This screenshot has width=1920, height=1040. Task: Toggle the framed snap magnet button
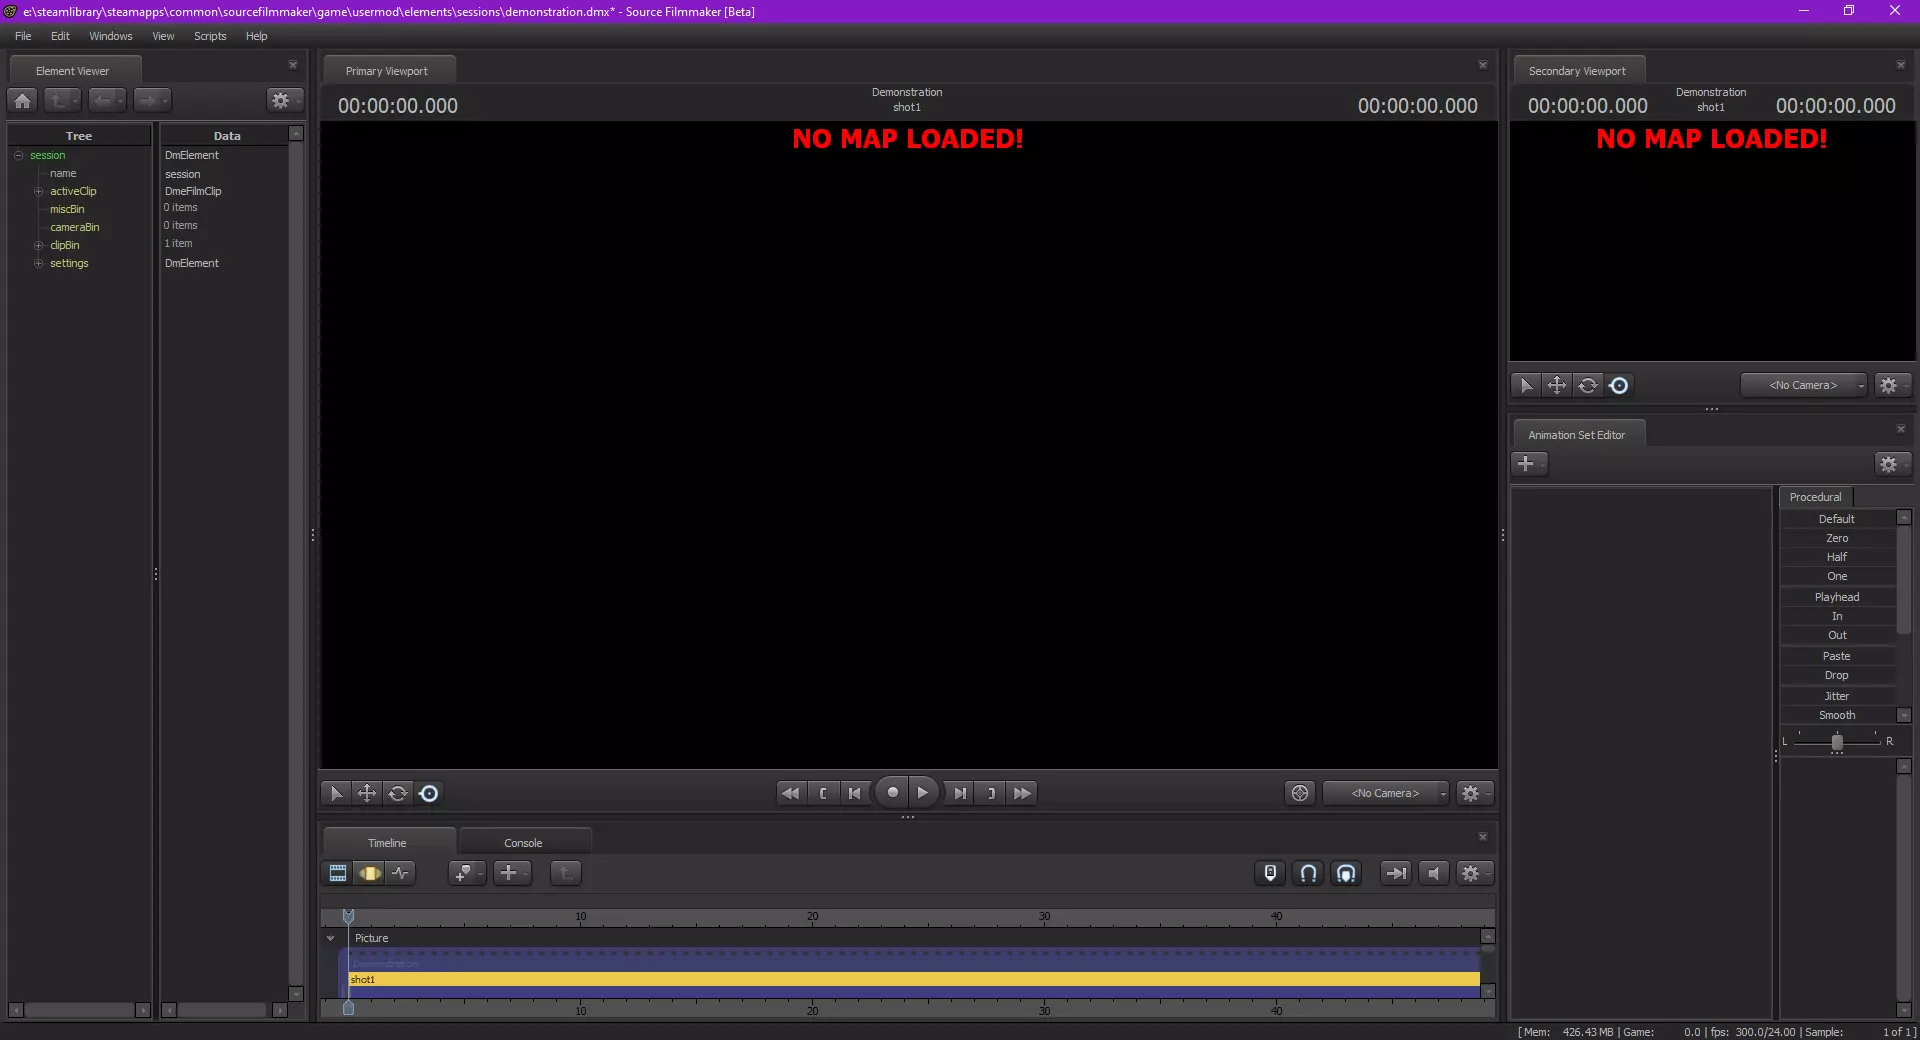pyautogui.click(x=1346, y=873)
